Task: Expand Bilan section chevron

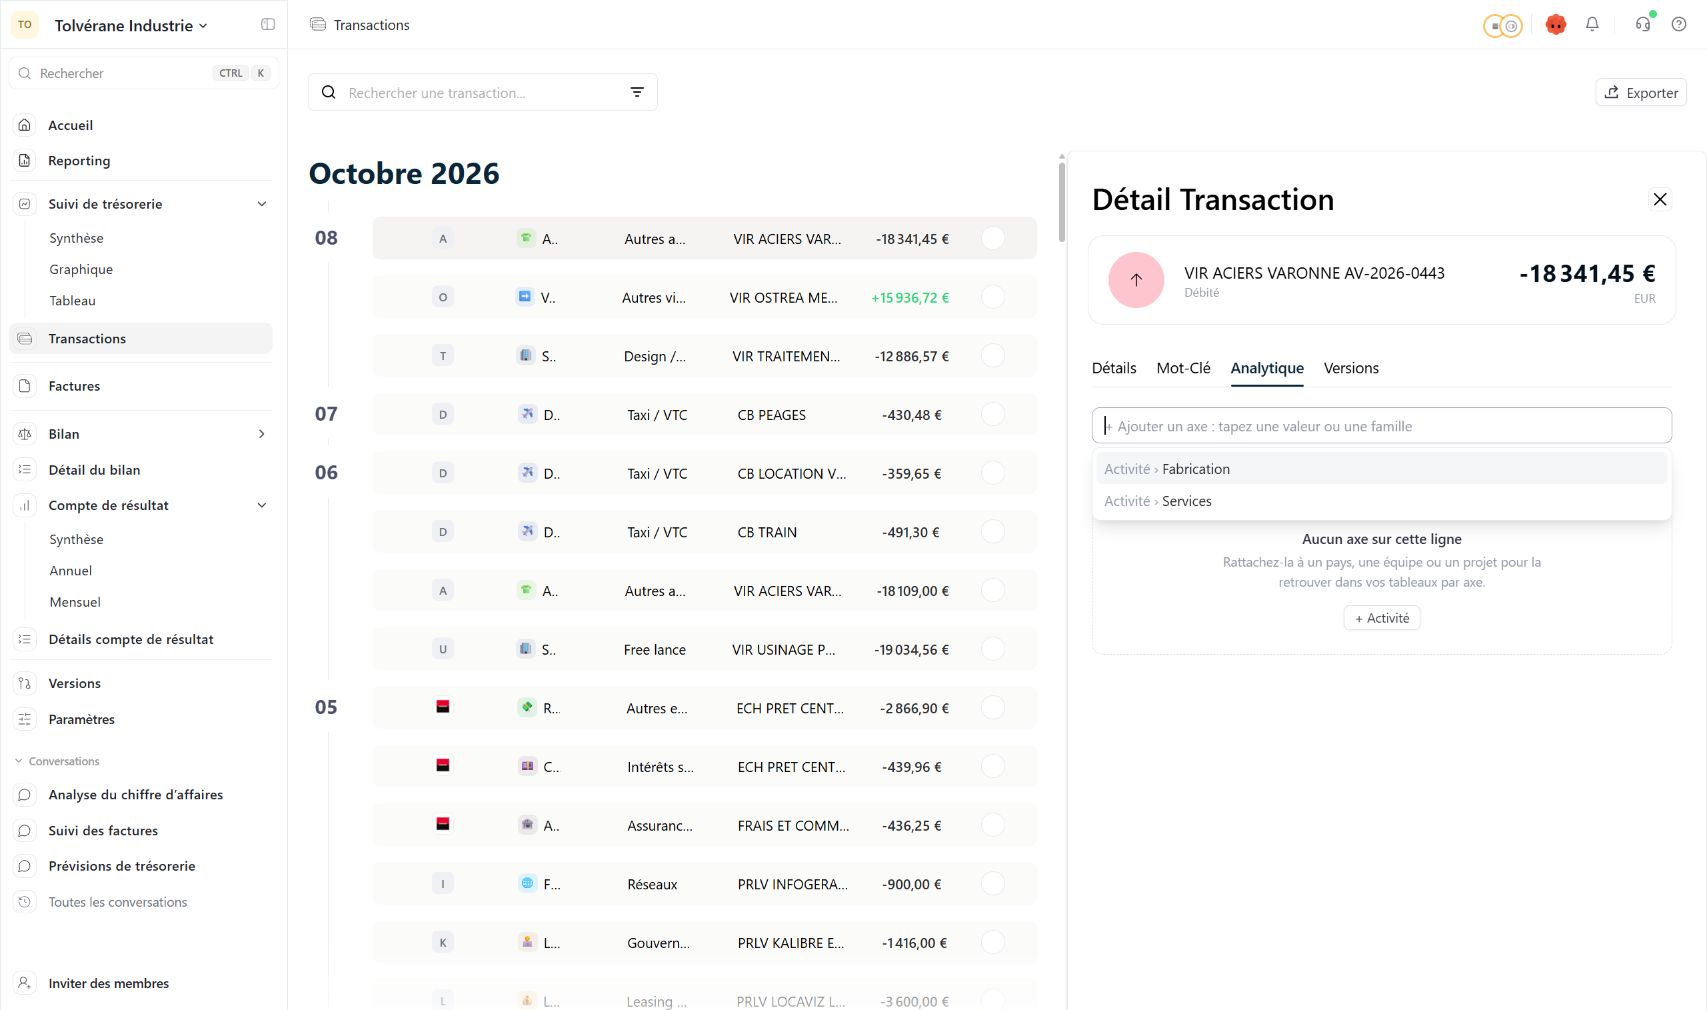Action: coord(262,434)
